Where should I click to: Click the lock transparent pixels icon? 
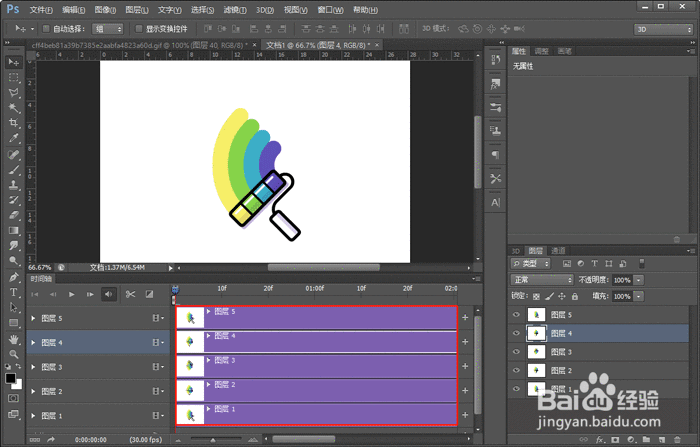[x=536, y=297]
